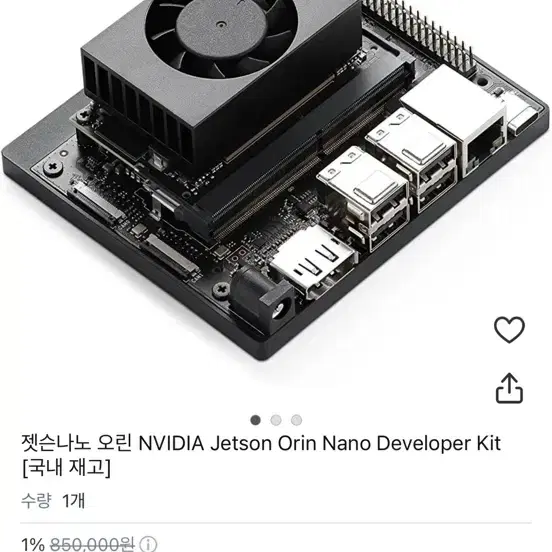Click the 1% discount label
Viewport: 552px width, 552px height.
click(x=33, y=544)
